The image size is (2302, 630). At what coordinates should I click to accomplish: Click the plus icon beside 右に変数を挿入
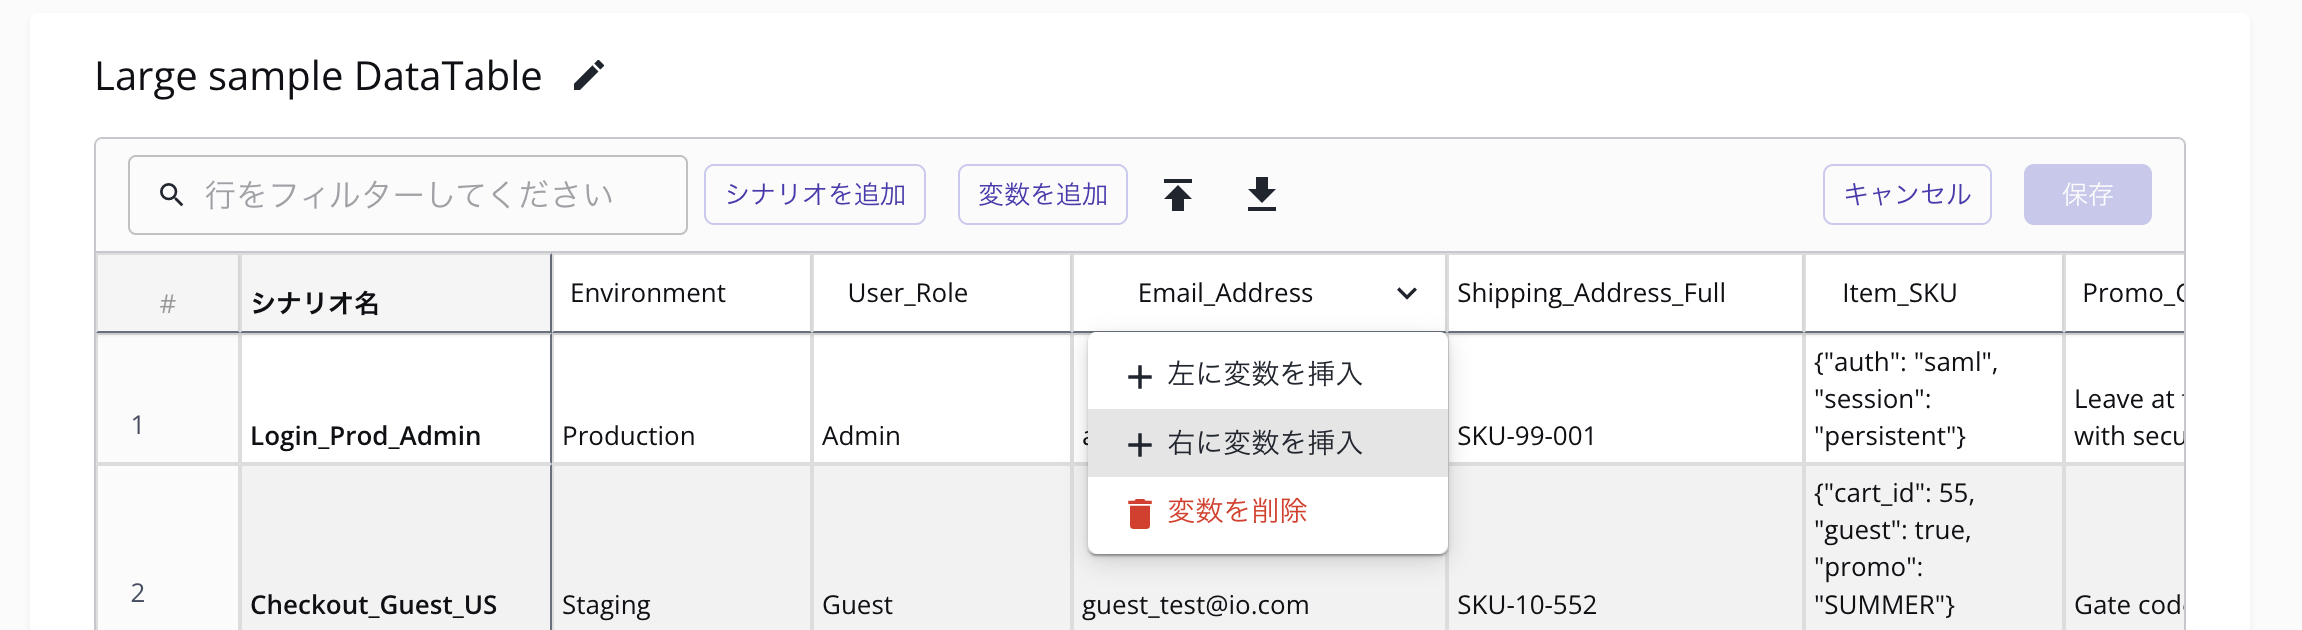[x=1139, y=444]
